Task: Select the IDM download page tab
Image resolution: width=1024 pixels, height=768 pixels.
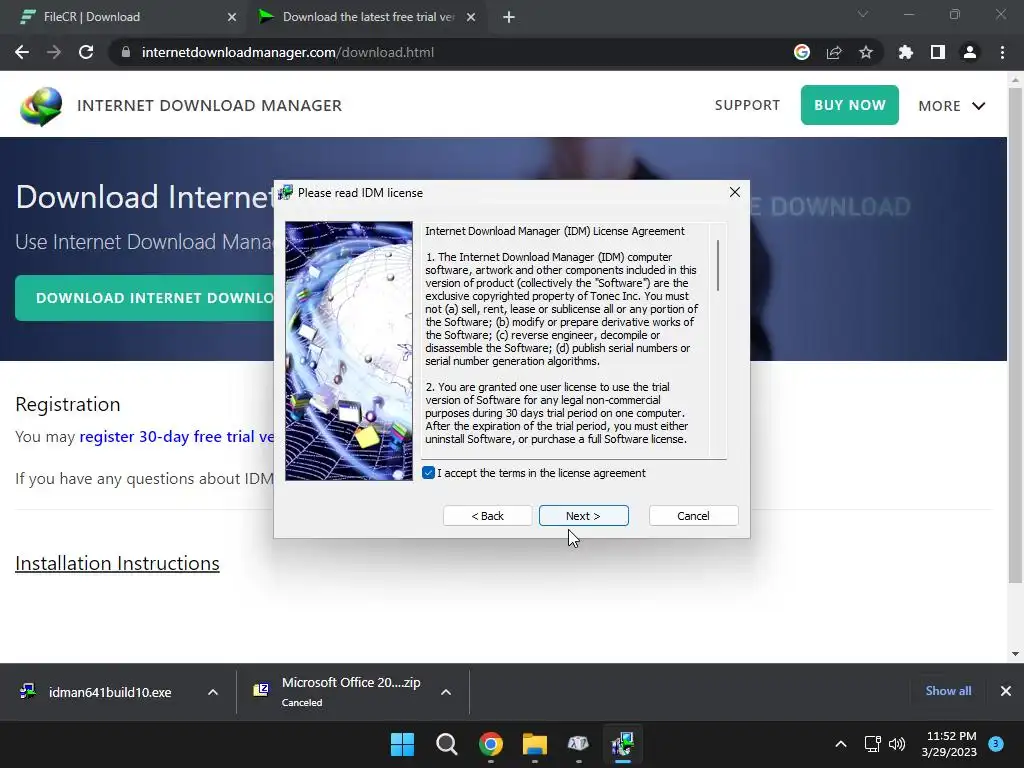Action: [x=368, y=17]
